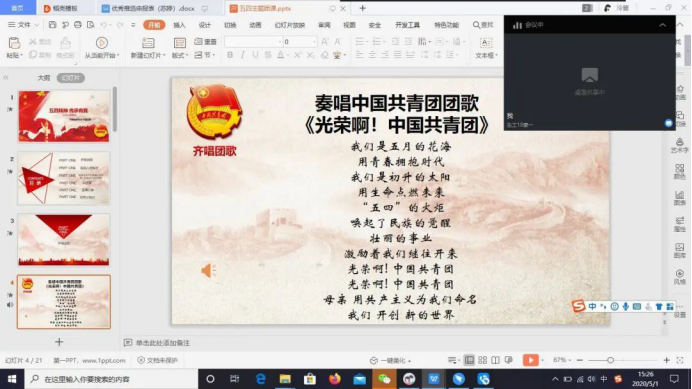The width and height of the screenshot is (692, 389).
Task: Switch to slide sorter view icon
Action: pos(482,360)
